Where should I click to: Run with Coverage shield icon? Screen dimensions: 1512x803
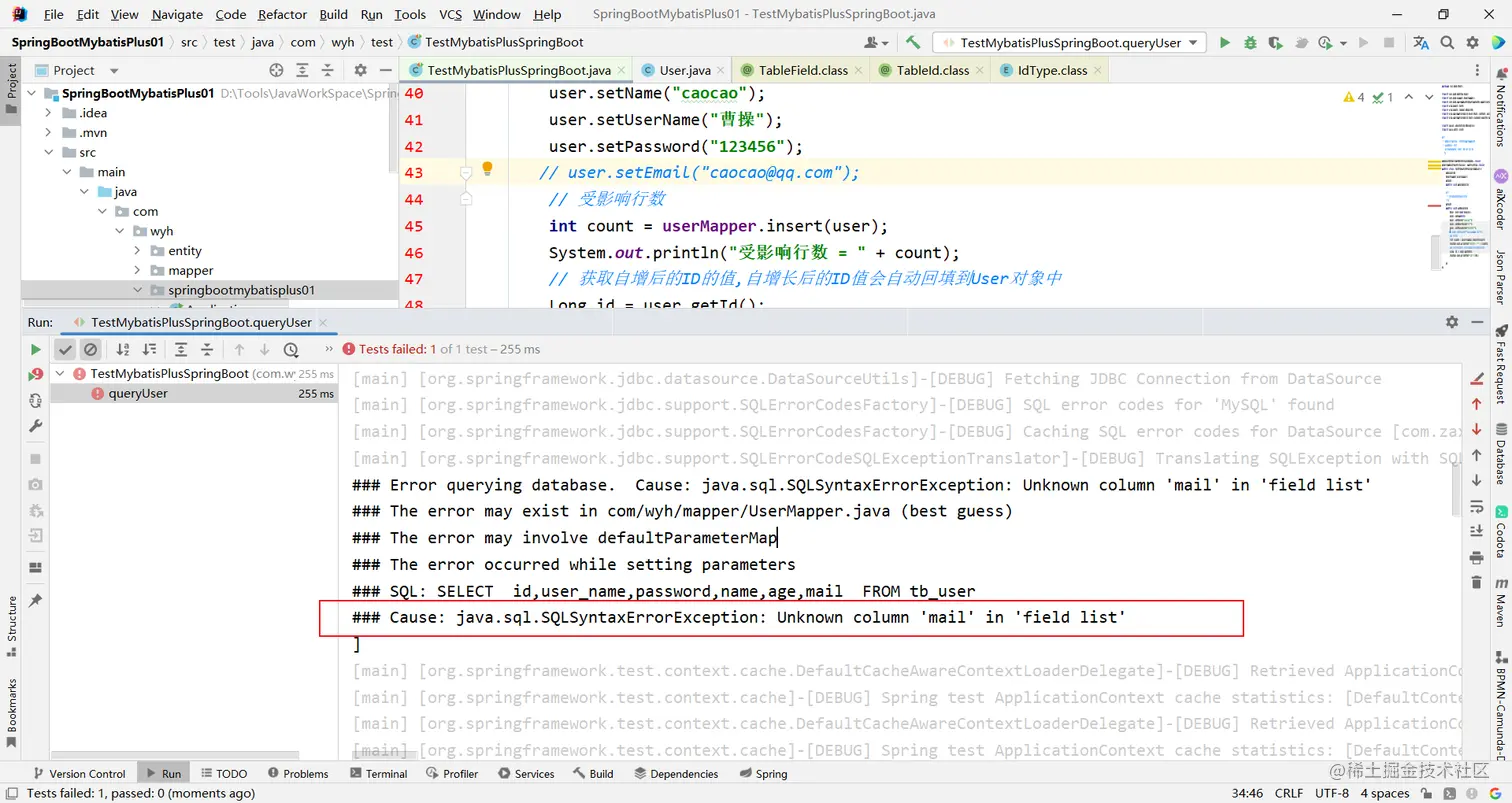(x=1275, y=42)
